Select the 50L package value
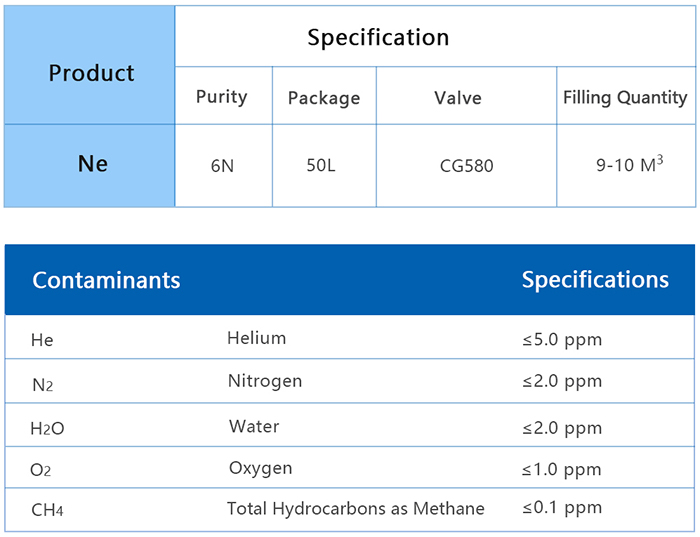The height and width of the screenshot is (537, 700). tap(321, 165)
